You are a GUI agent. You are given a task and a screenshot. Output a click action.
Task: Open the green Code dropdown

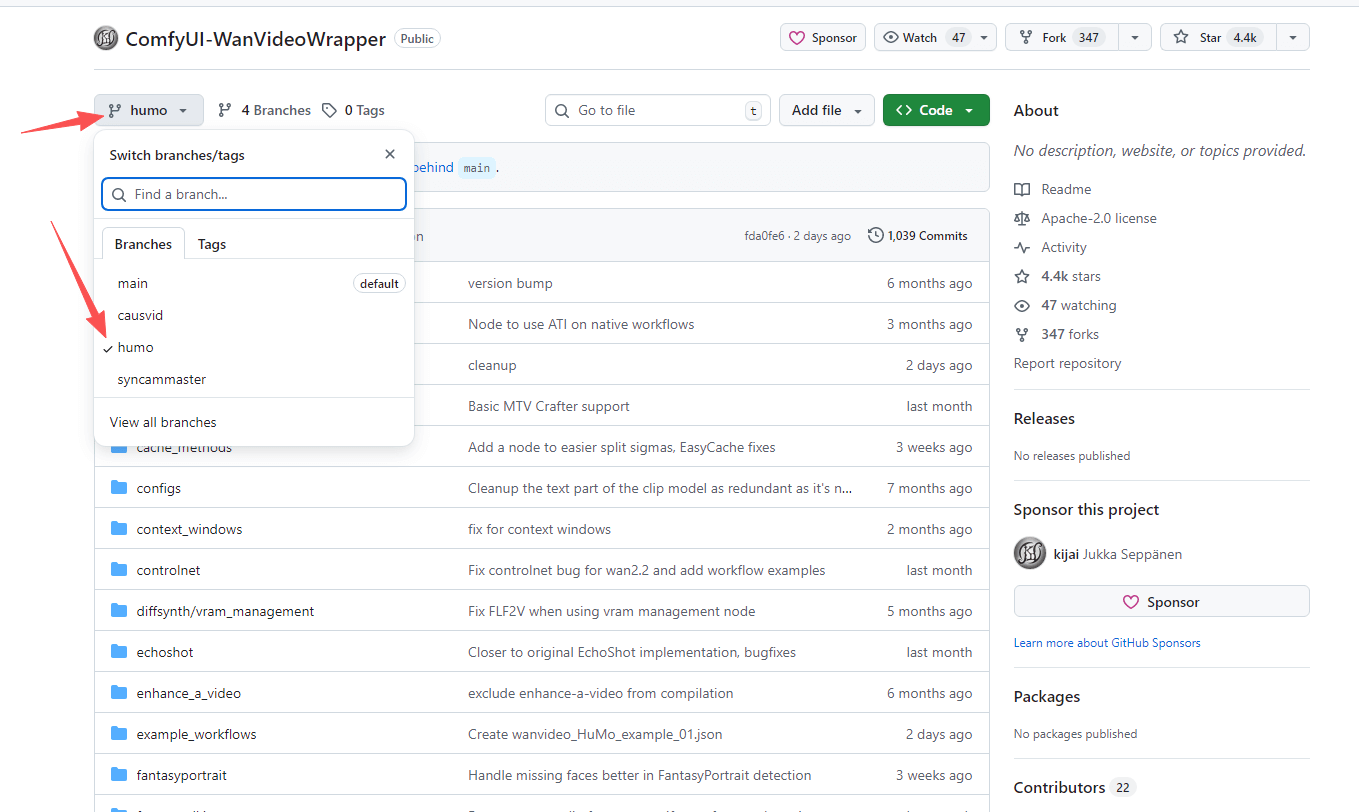[x=936, y=110]
